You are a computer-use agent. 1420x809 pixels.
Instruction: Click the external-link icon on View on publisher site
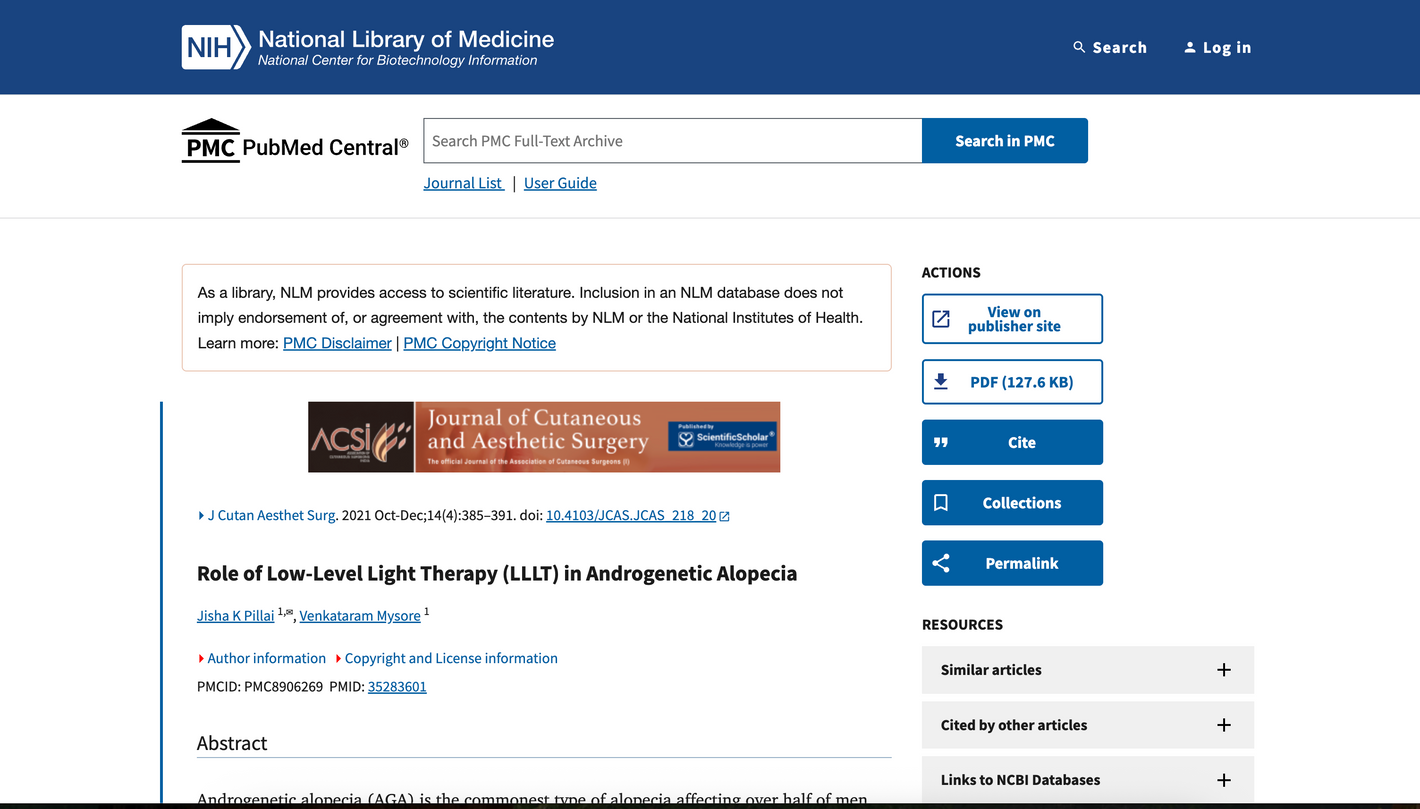pyautogui.click(x=941, y=319)
